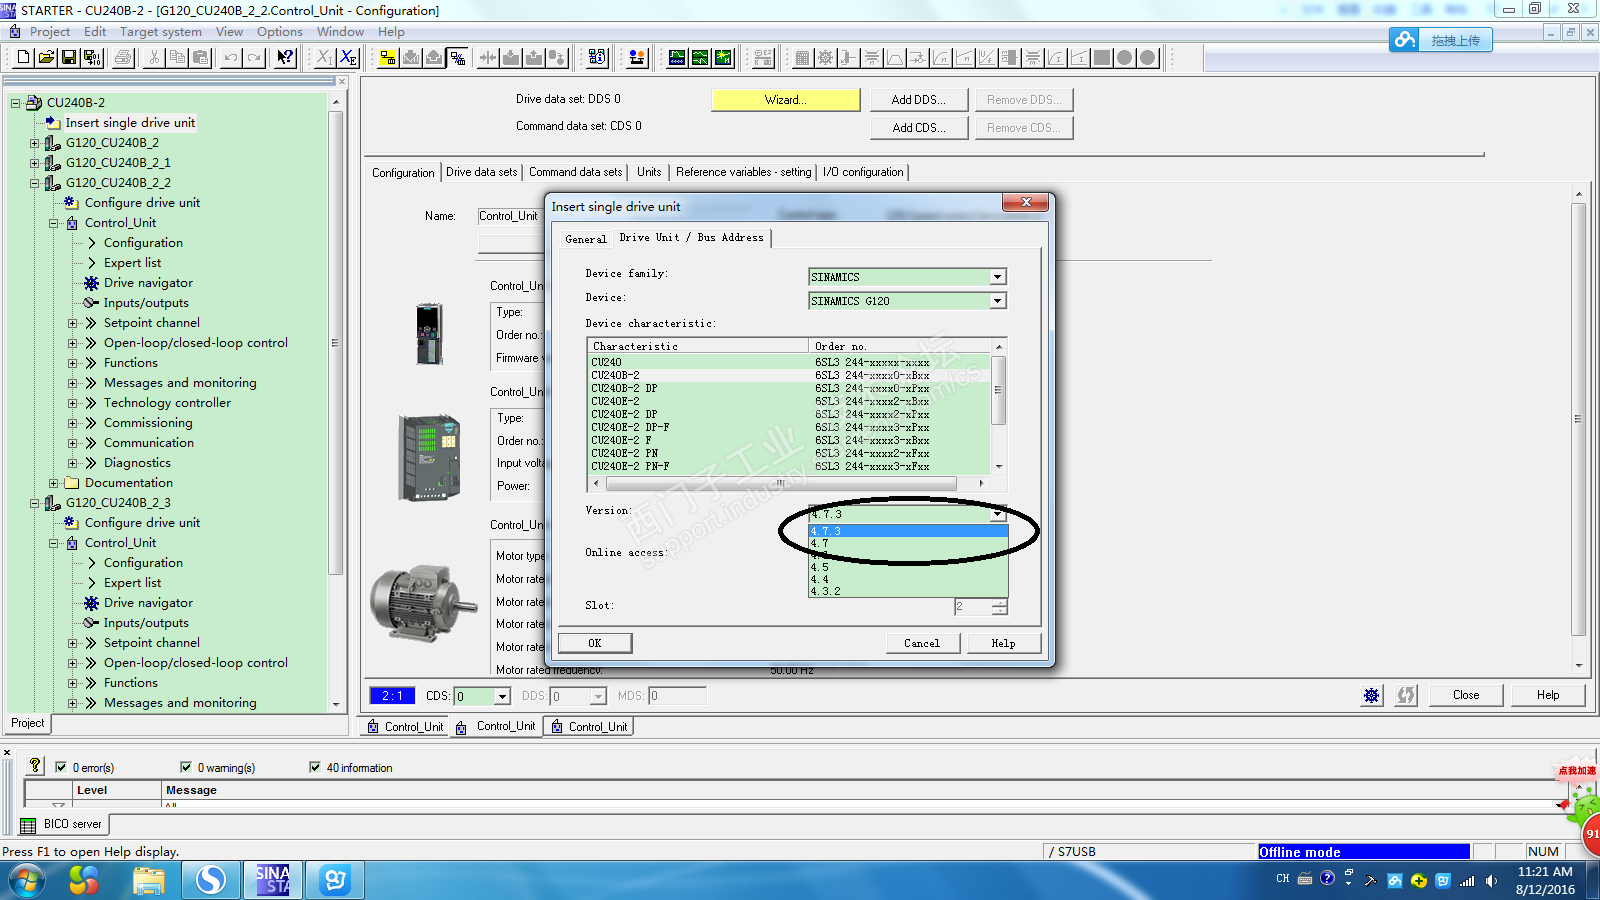Click the help icon in message panel
This screenshot has width=1600, height=900.
(35, 766)
